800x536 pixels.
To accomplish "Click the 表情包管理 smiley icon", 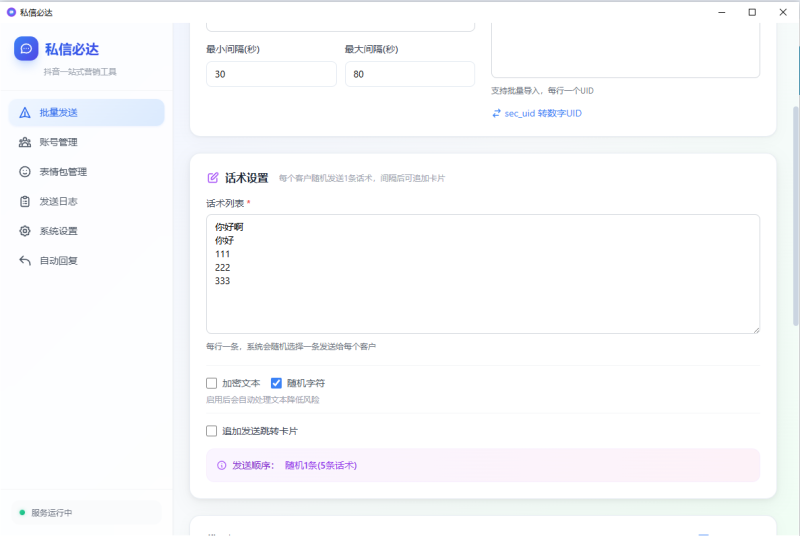I will pos(24,172).
